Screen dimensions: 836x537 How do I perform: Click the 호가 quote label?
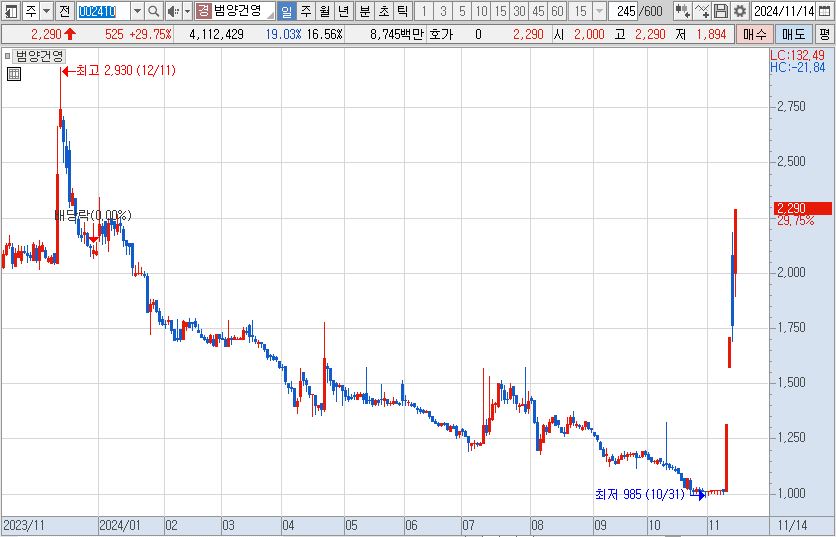[x=441, y=35]
